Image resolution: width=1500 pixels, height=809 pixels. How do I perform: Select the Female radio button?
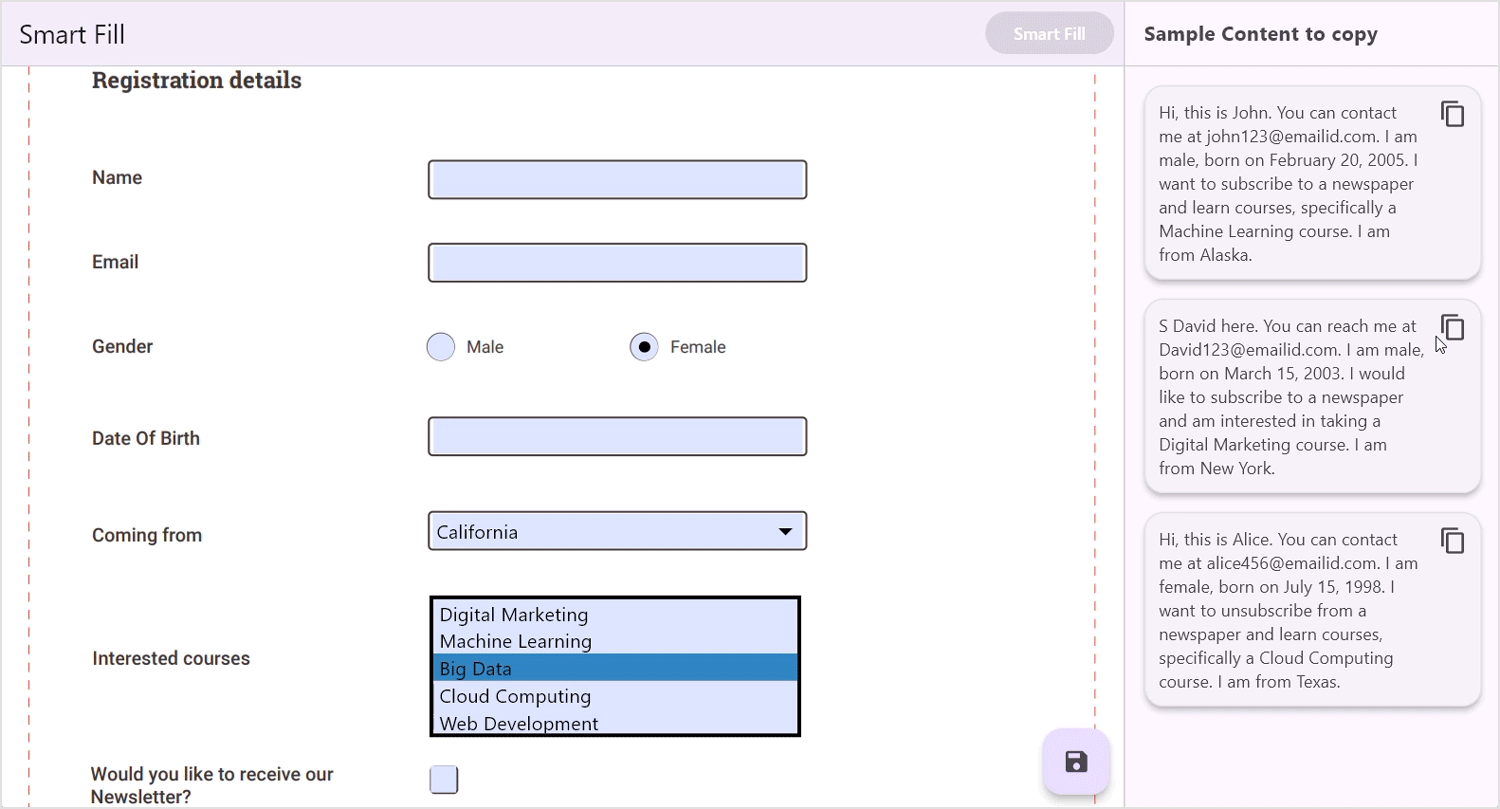pos(644,347)
